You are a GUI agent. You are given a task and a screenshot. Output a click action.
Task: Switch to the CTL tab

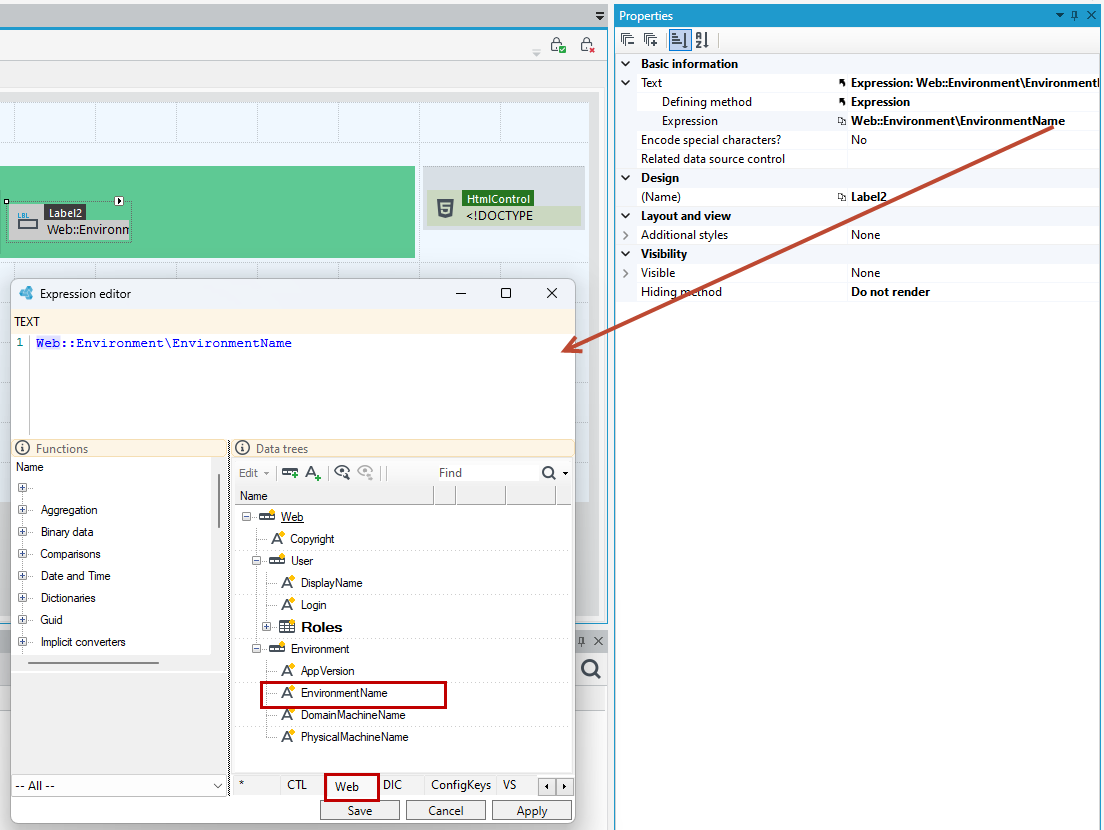tap(297, 785)
